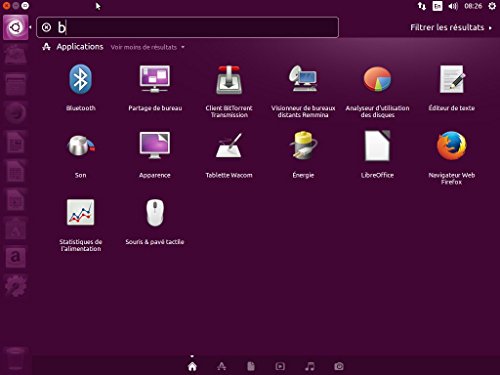Open the system gear menu in top panel
The width and height of the screenshot is (500, 375).
[492, 6]
